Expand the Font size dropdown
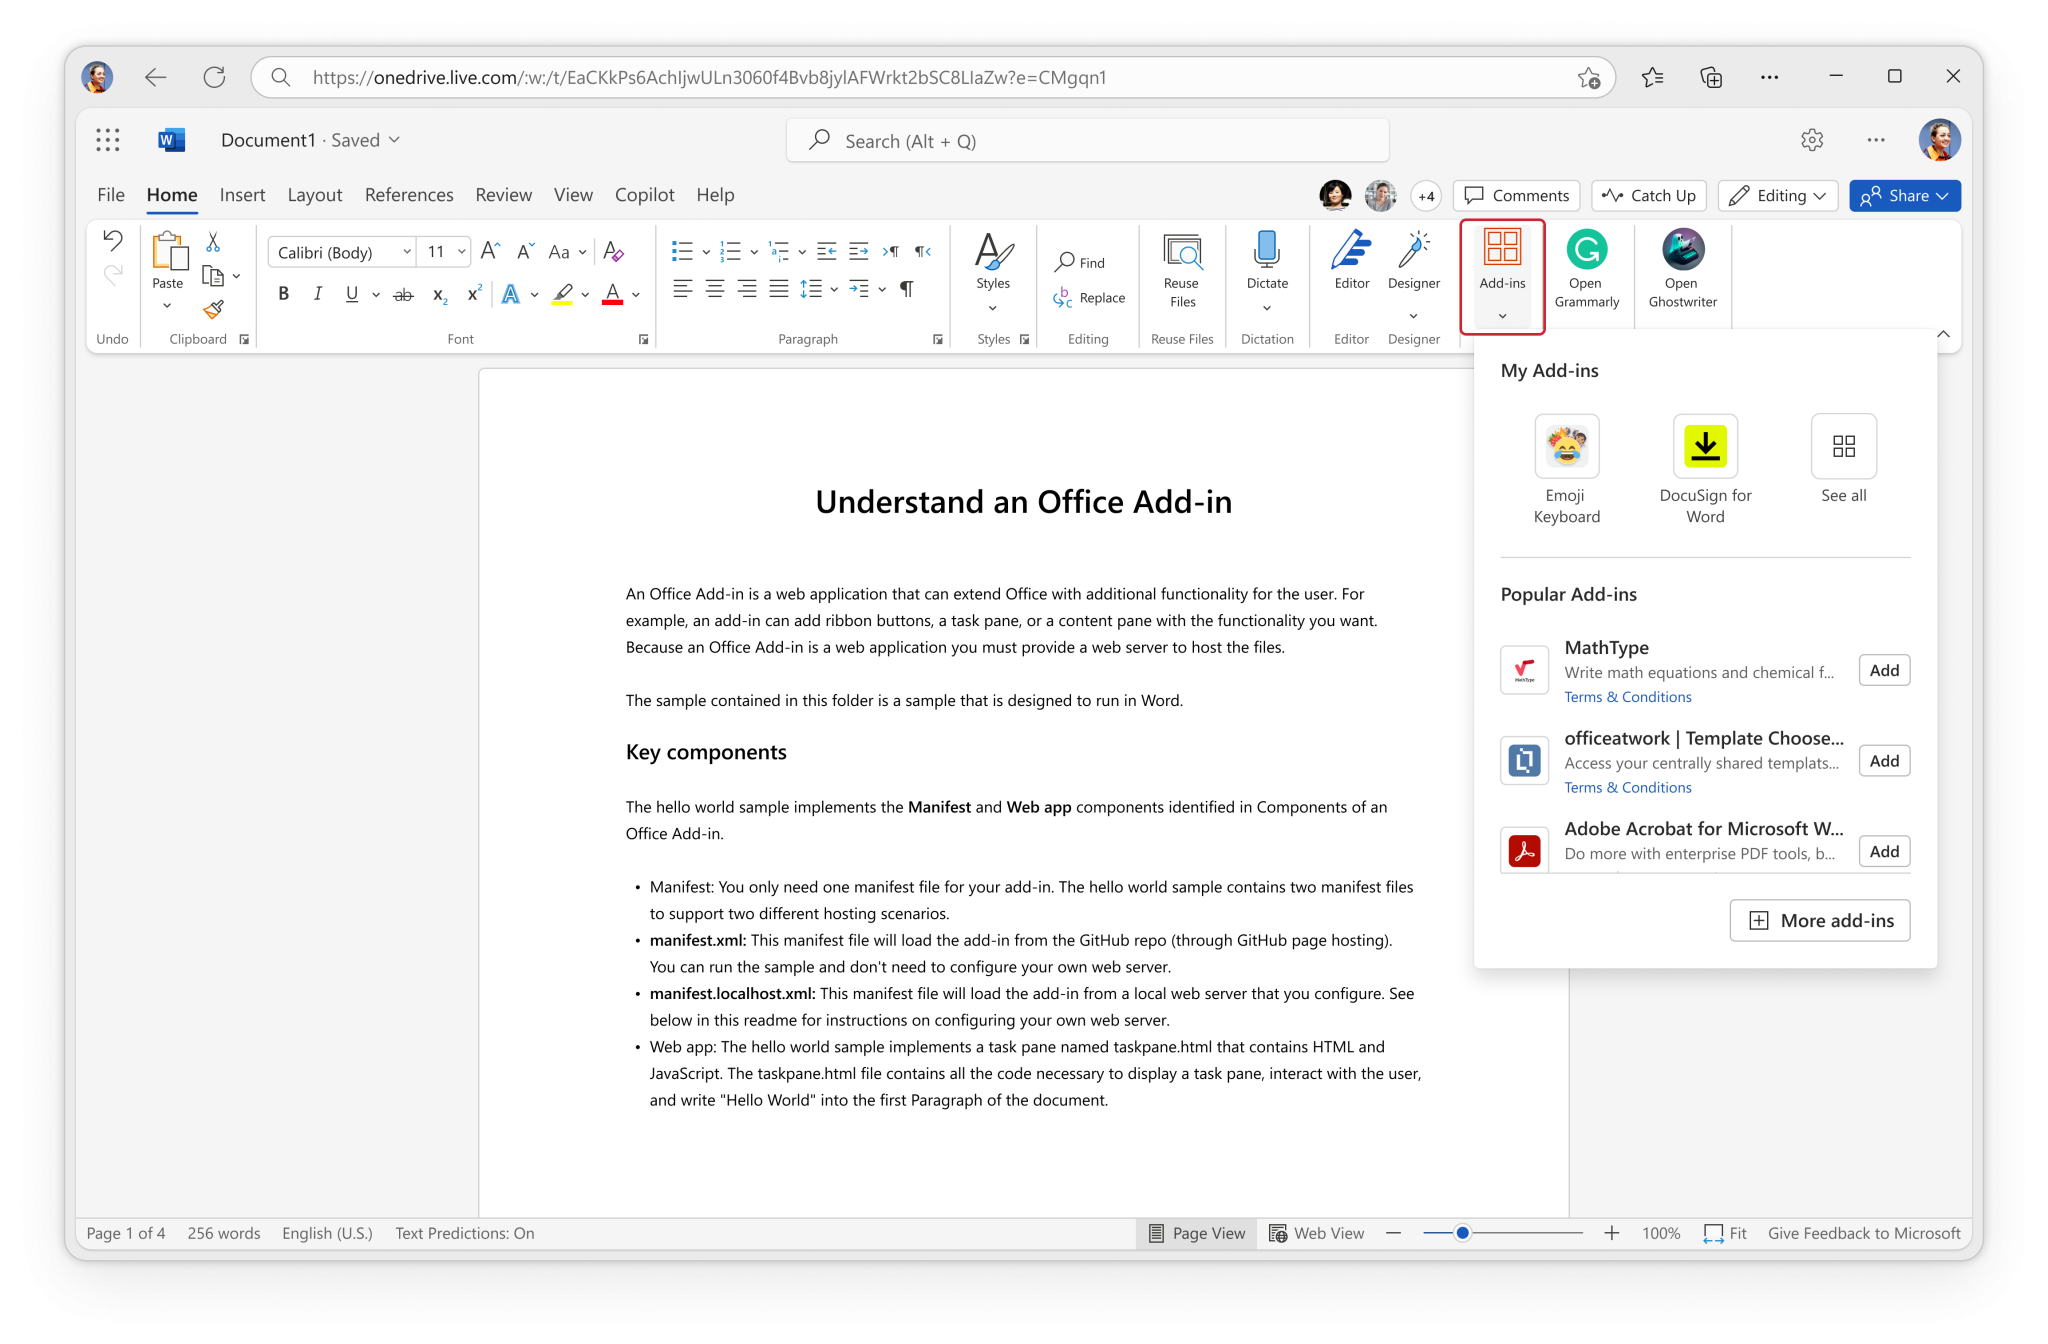The height and width of the screenshot is (1344, 2048). [462, 250]
